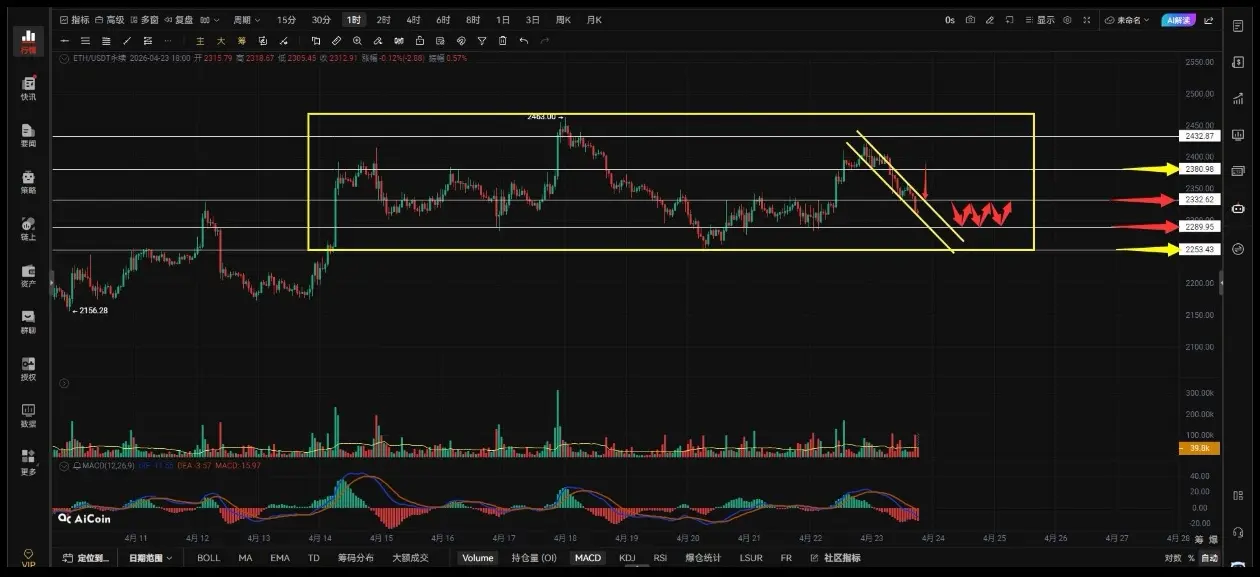The image size is (1260, 577).
Task: Click the 定位到 locate button
Action: (x=85, y=558)
